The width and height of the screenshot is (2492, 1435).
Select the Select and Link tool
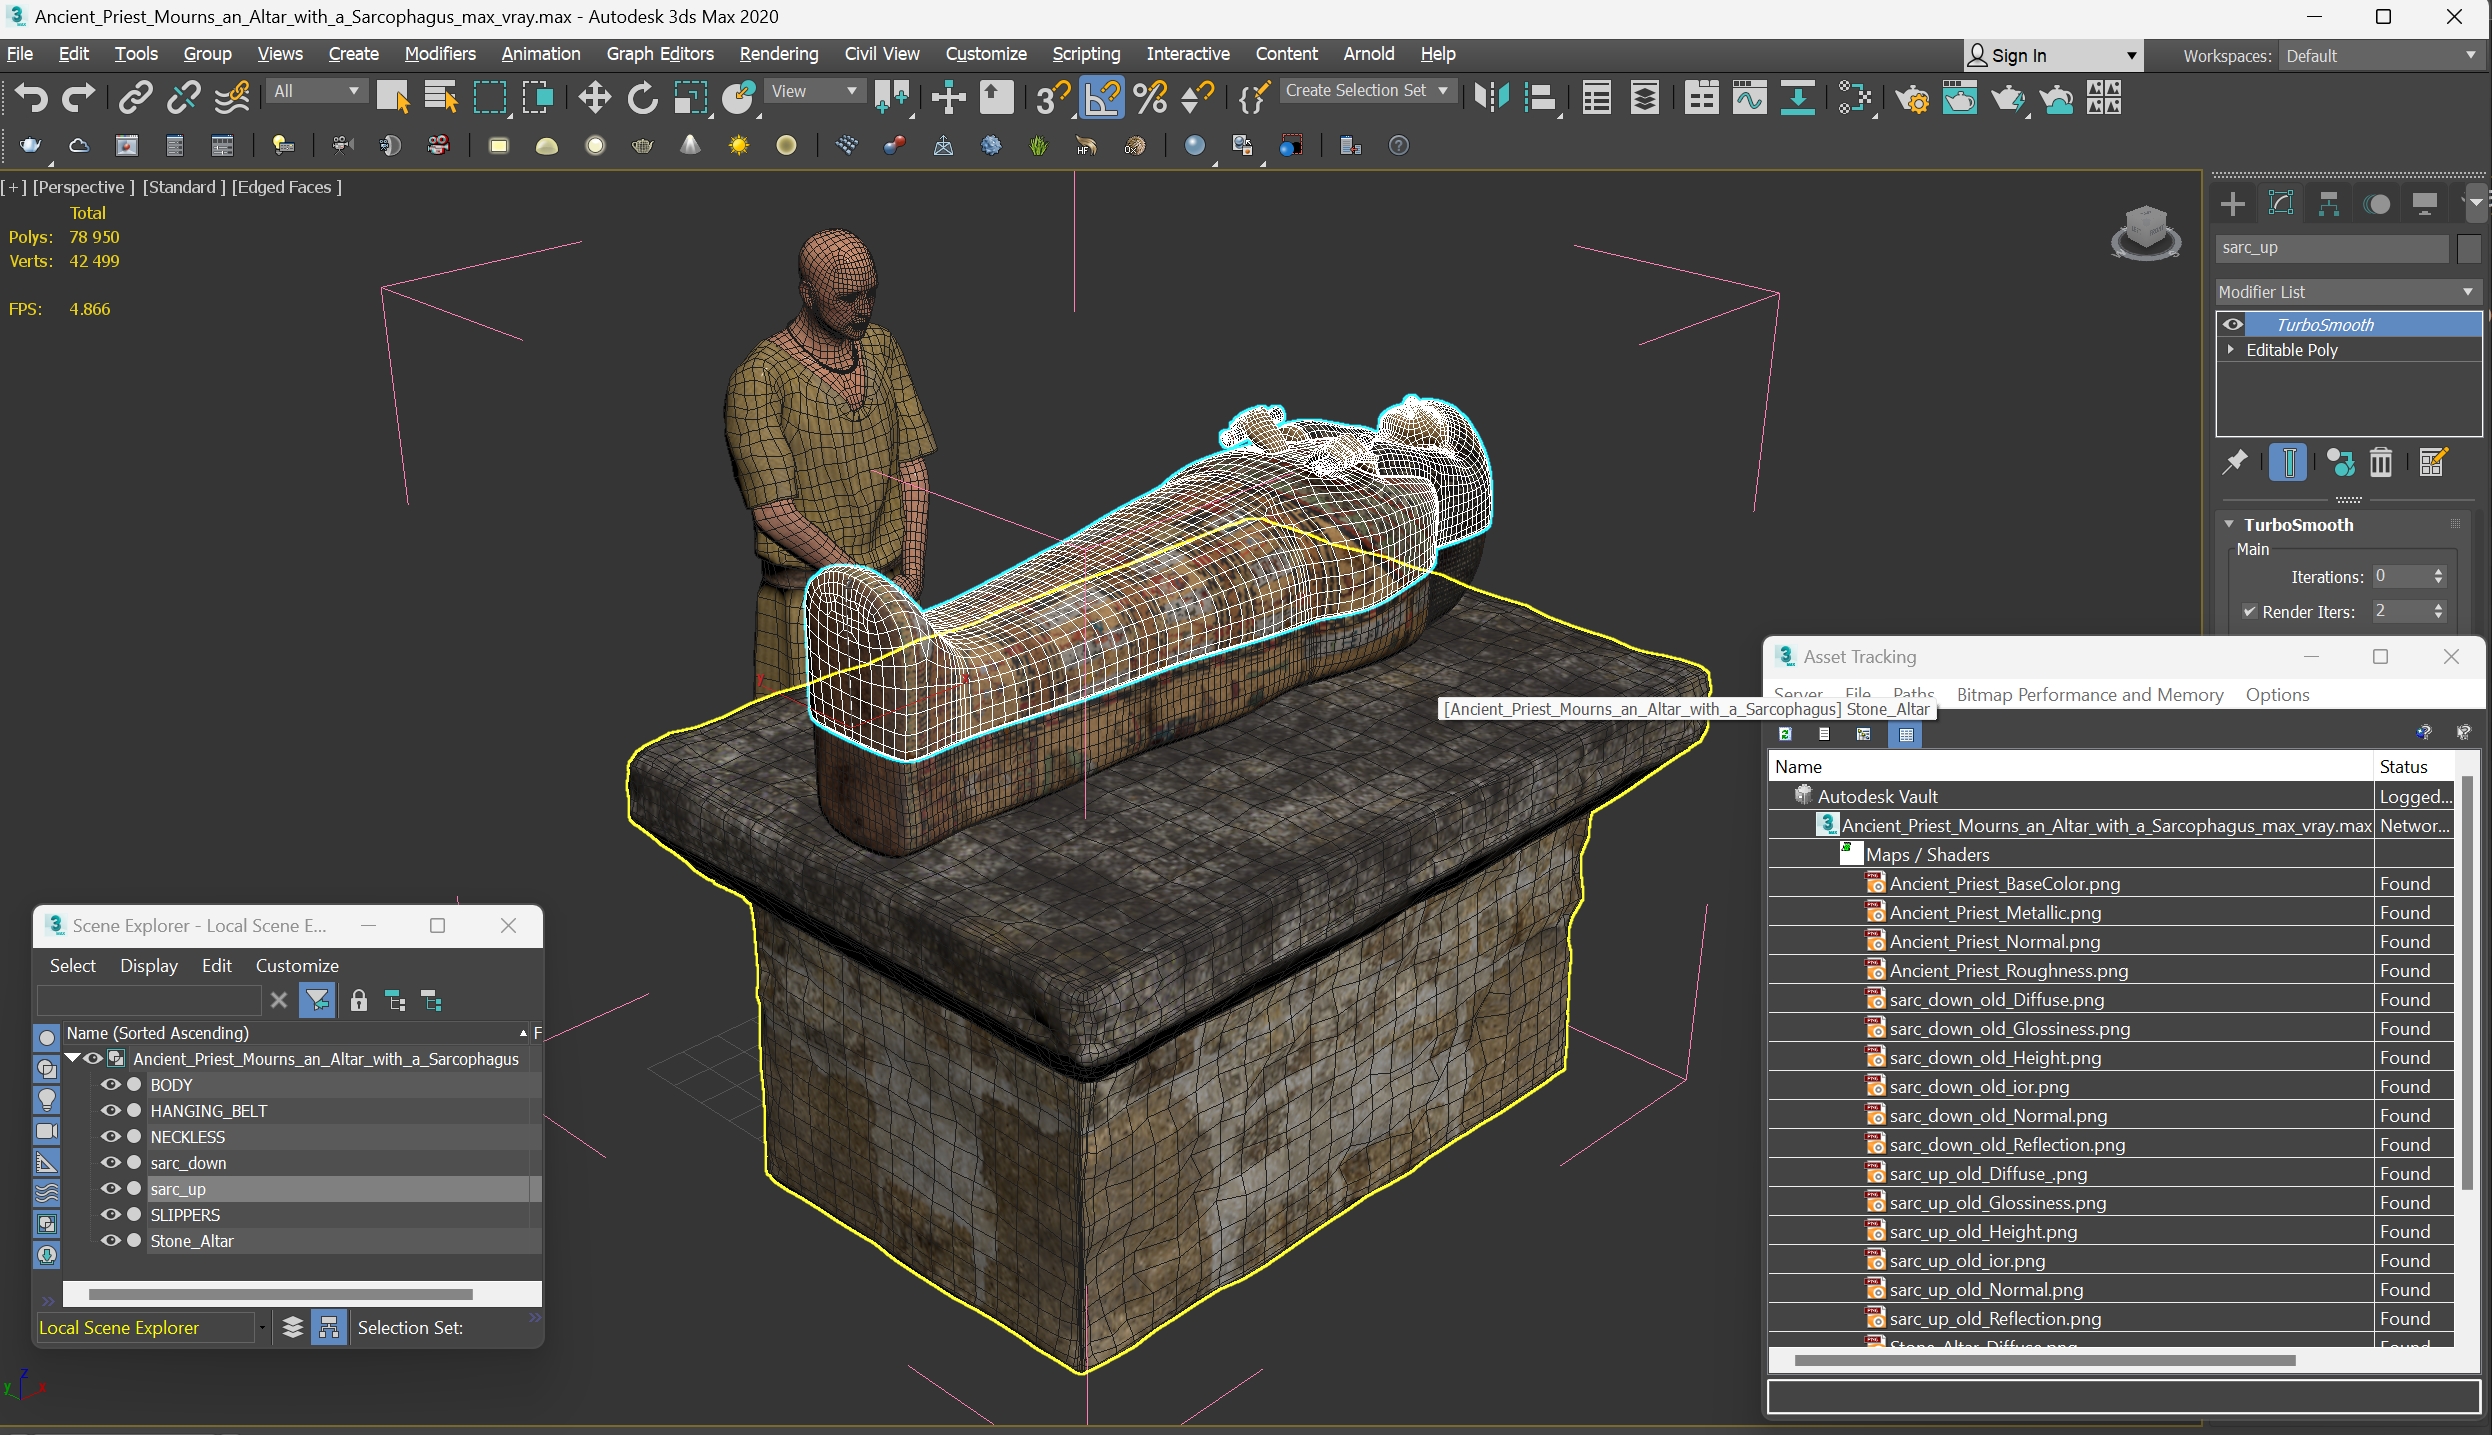[x=135, y=98]
